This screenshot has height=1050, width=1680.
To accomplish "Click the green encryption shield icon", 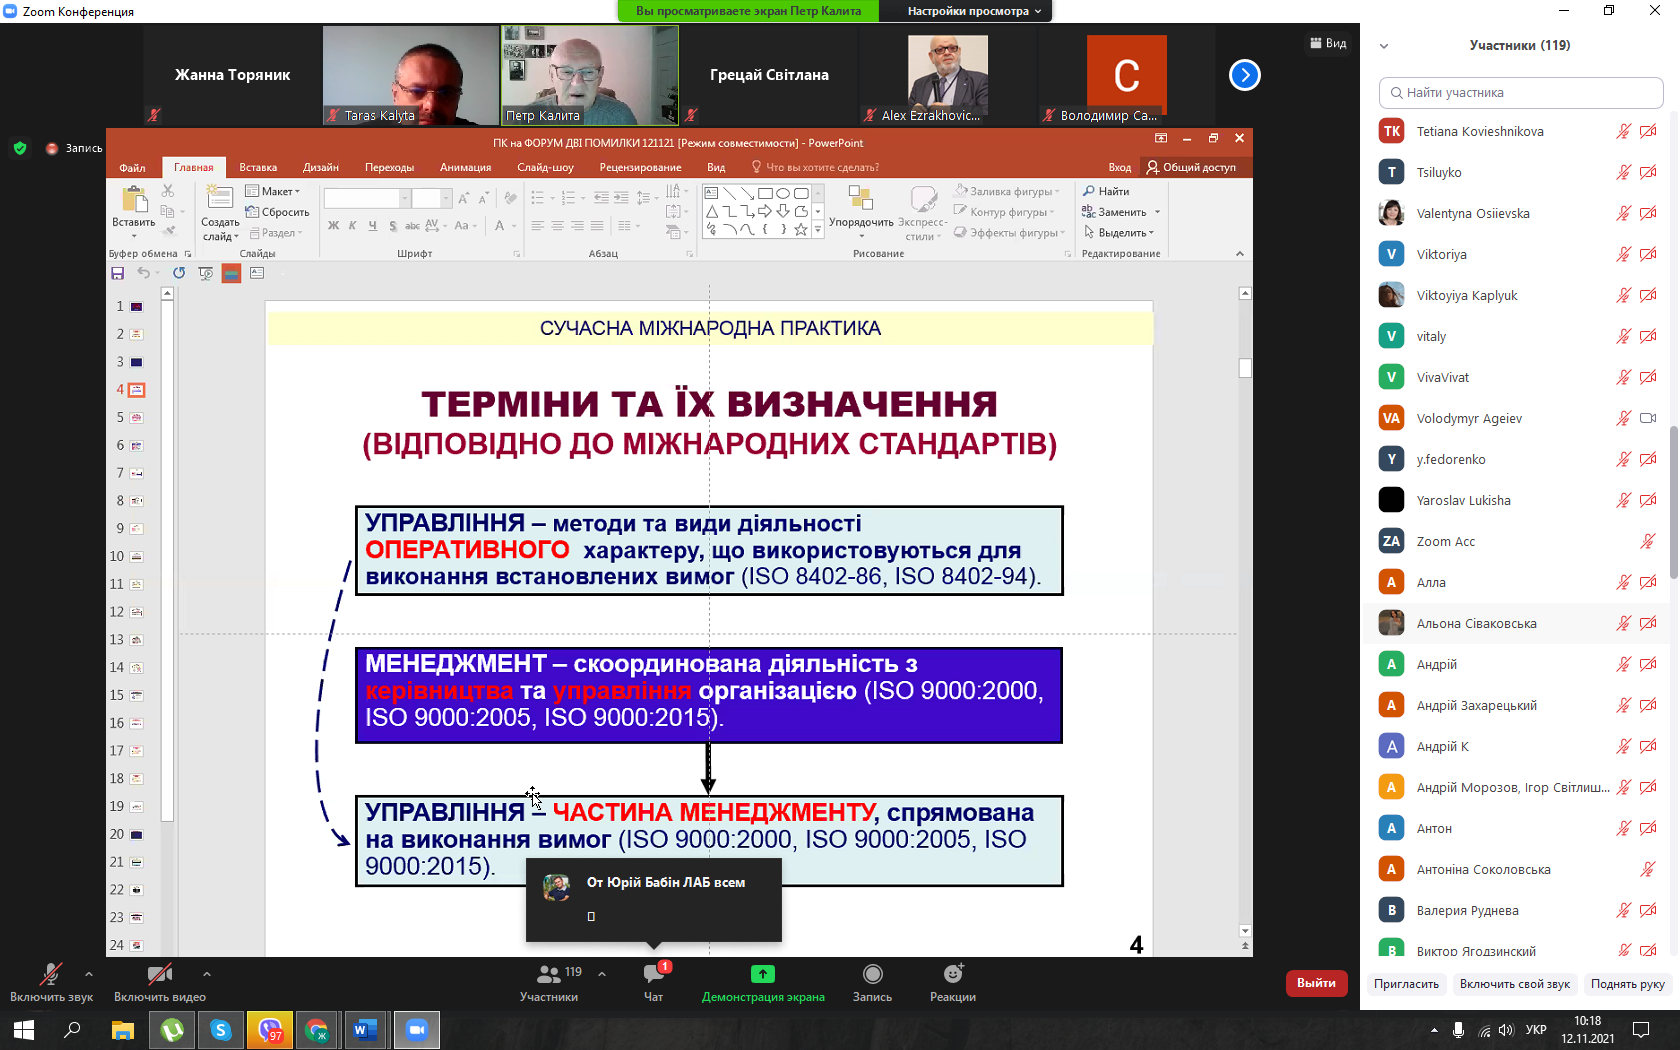I will tap(20, 148).
